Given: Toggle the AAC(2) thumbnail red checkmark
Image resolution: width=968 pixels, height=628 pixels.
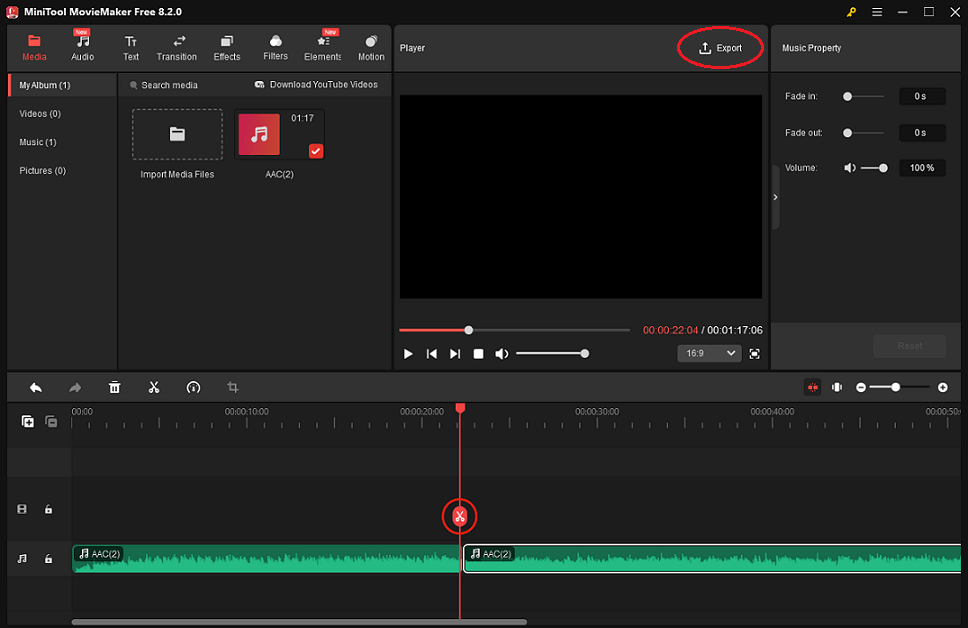Looking at the screenshot, I should coord(315,151).
